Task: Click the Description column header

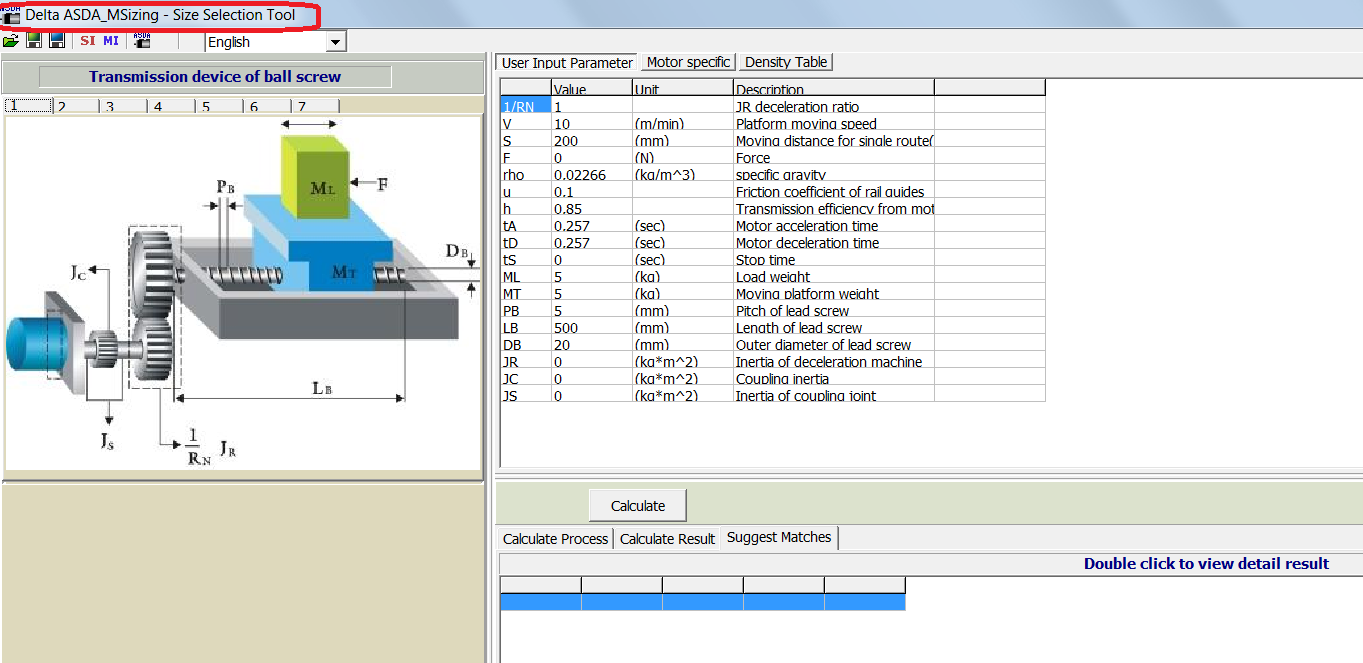Action: click(x=834, y=88)
